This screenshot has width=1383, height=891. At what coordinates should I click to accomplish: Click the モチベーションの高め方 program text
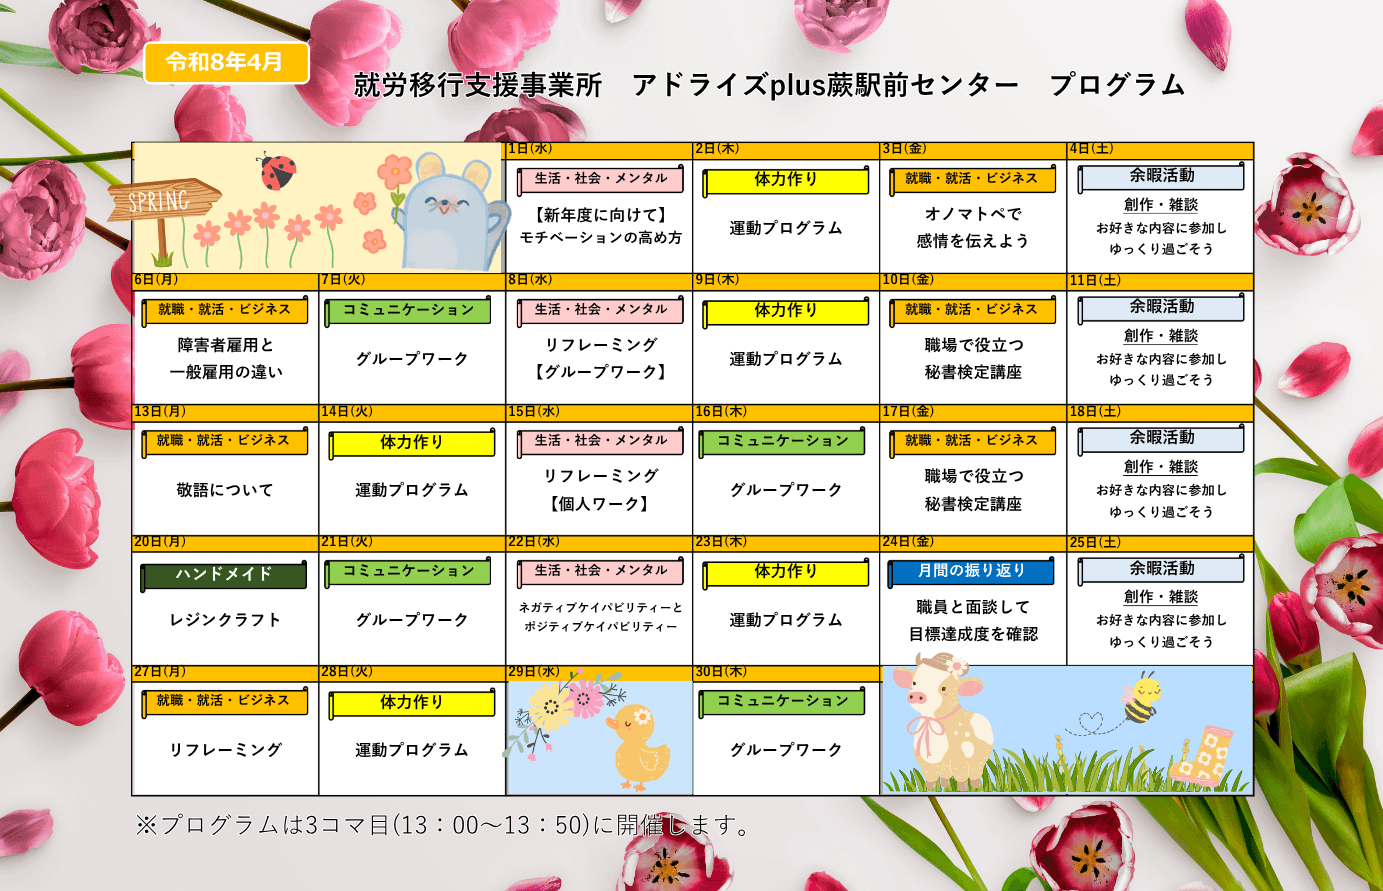tap(600, 238)
